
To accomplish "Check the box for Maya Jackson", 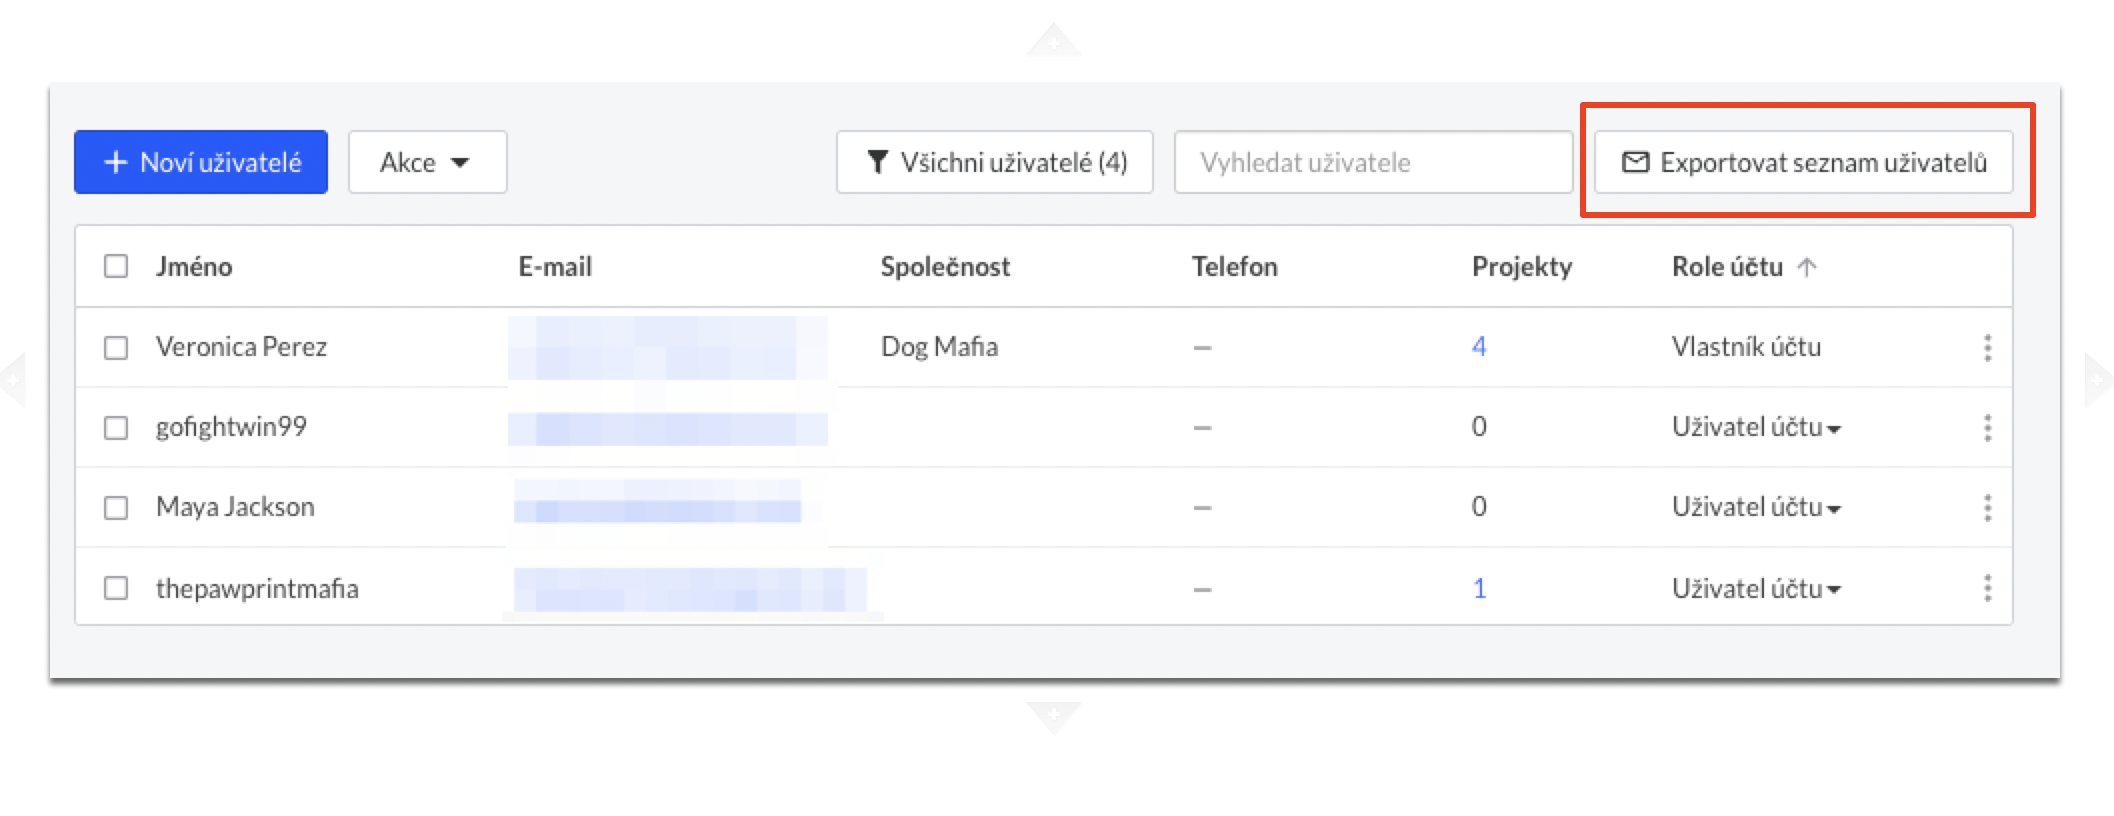I will (116, 508).
